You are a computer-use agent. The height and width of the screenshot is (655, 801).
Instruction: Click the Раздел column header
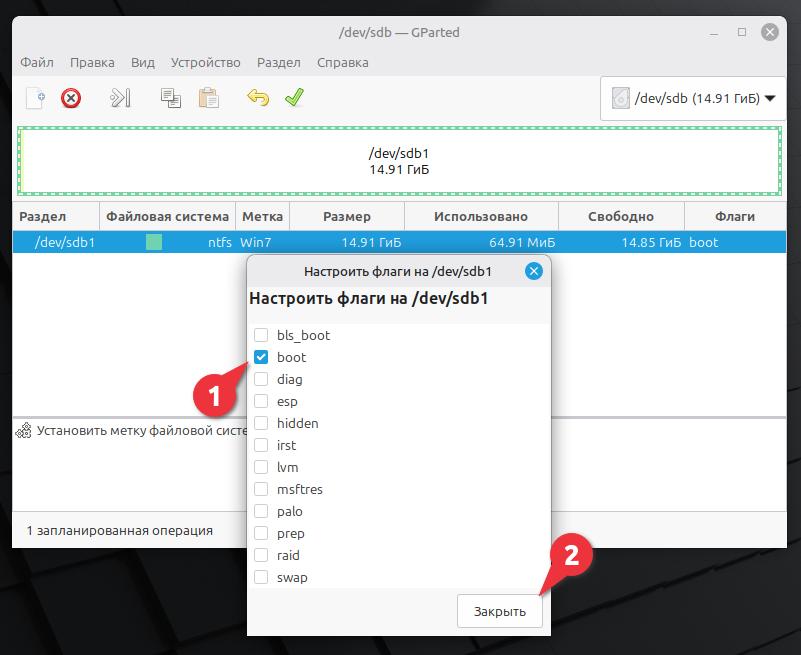(56, 216)
